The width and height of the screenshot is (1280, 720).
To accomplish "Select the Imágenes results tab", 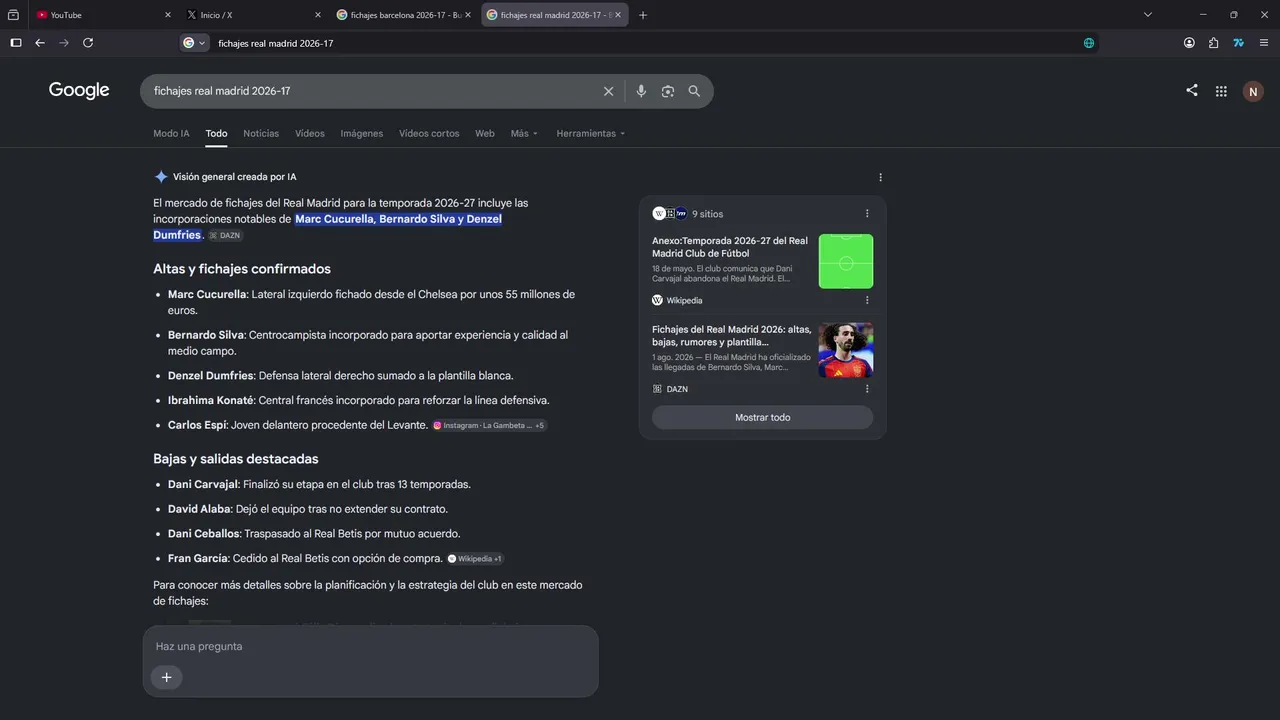I will pos(362,133).
